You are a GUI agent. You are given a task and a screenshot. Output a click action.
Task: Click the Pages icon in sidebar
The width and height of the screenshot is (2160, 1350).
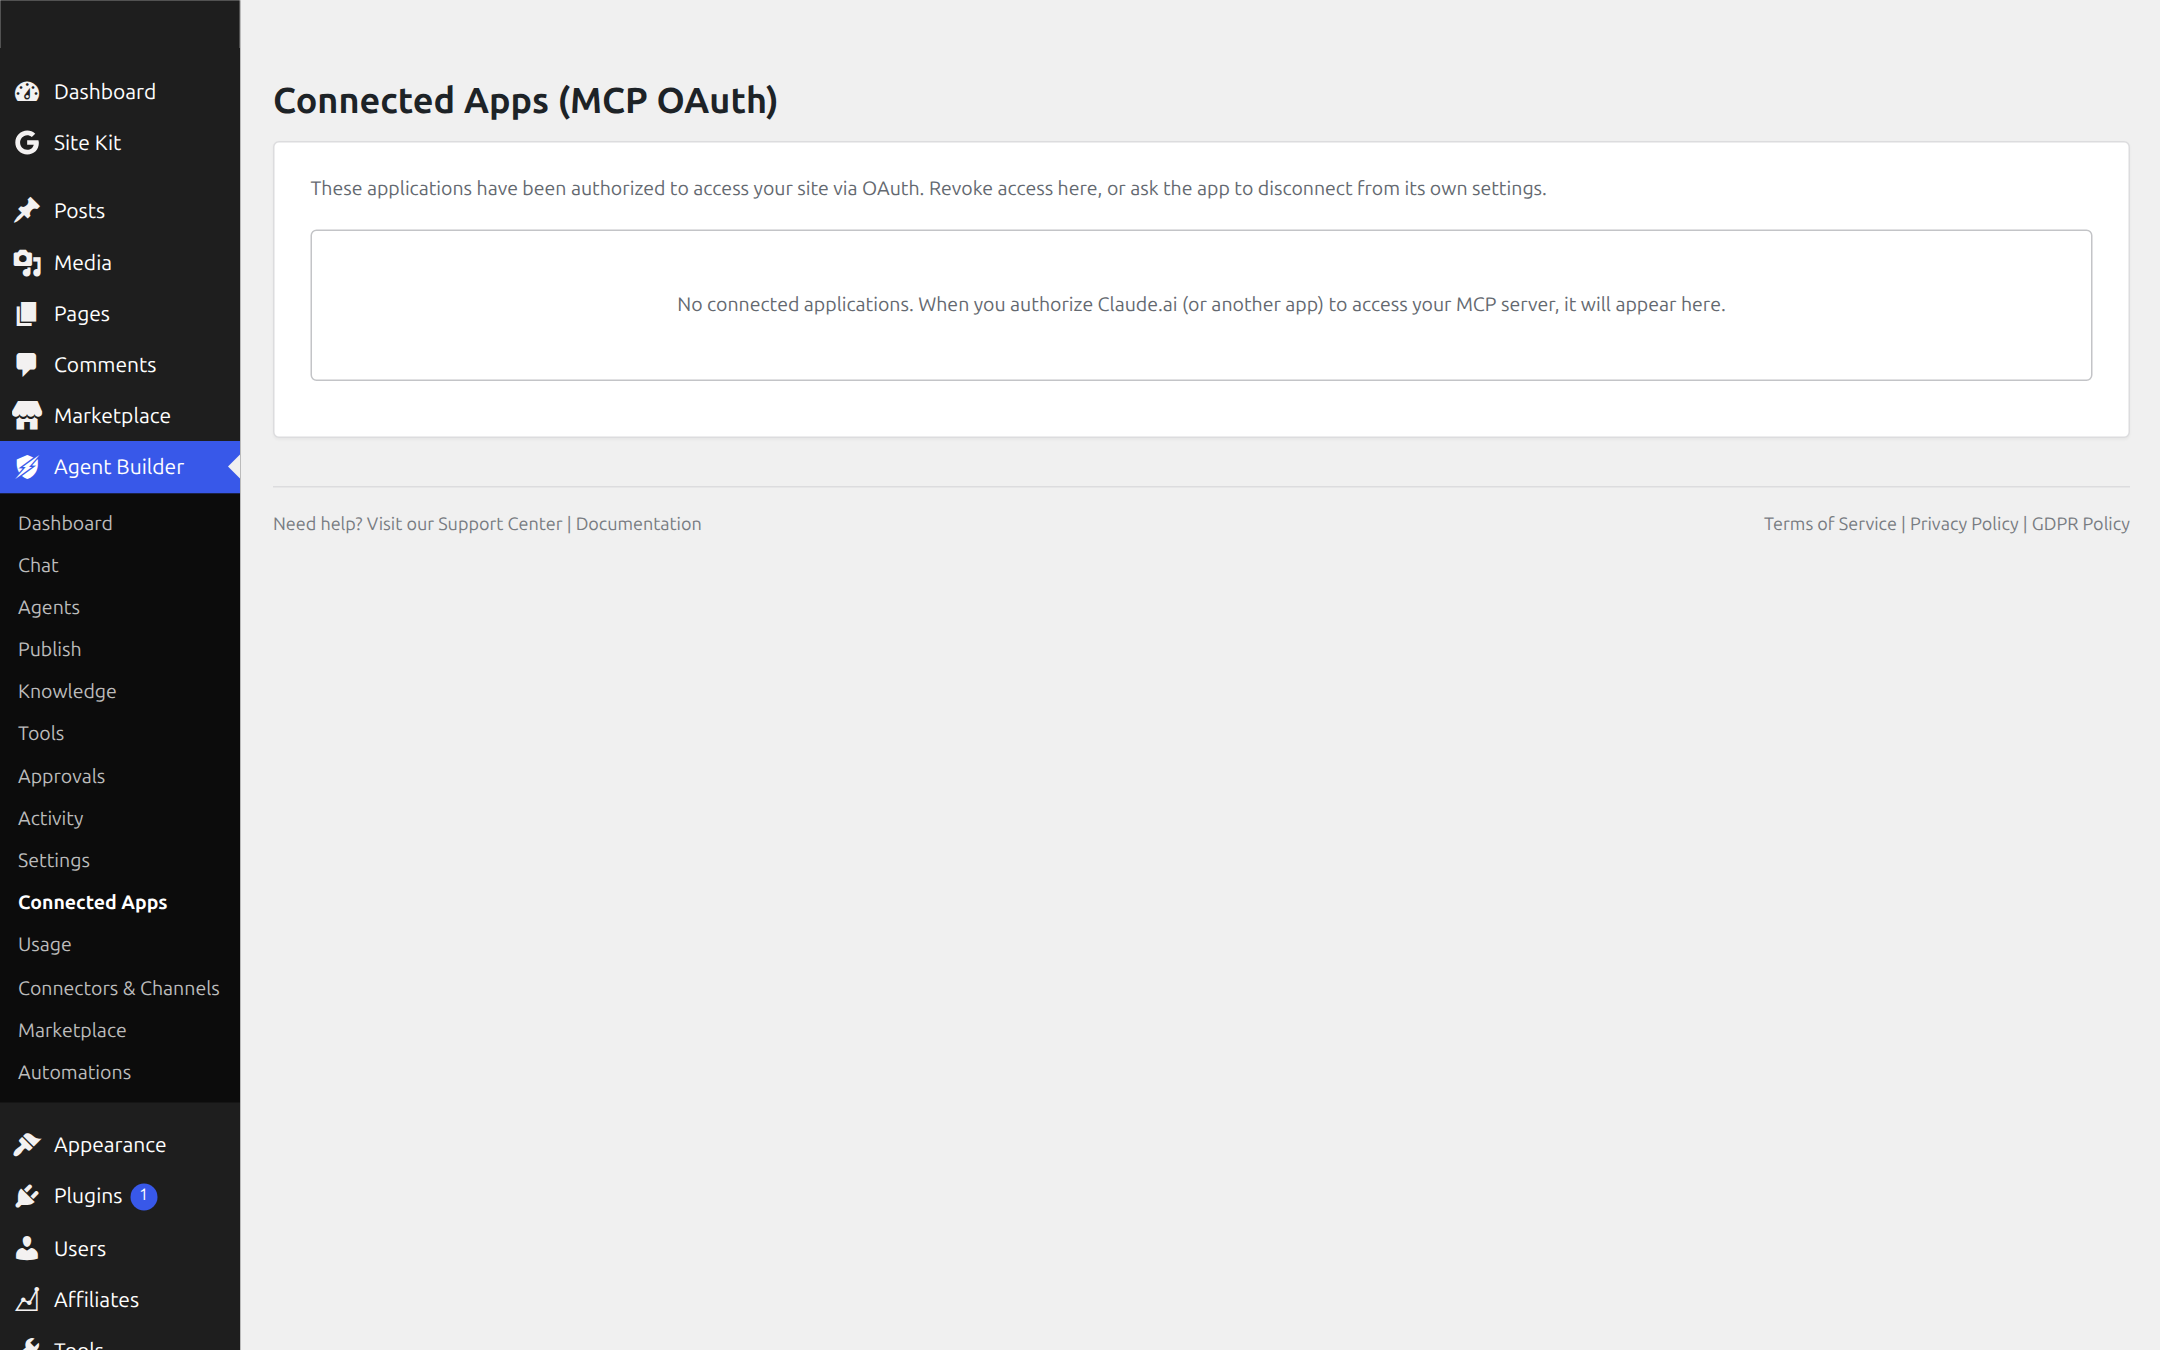click(x=27, y=314)
